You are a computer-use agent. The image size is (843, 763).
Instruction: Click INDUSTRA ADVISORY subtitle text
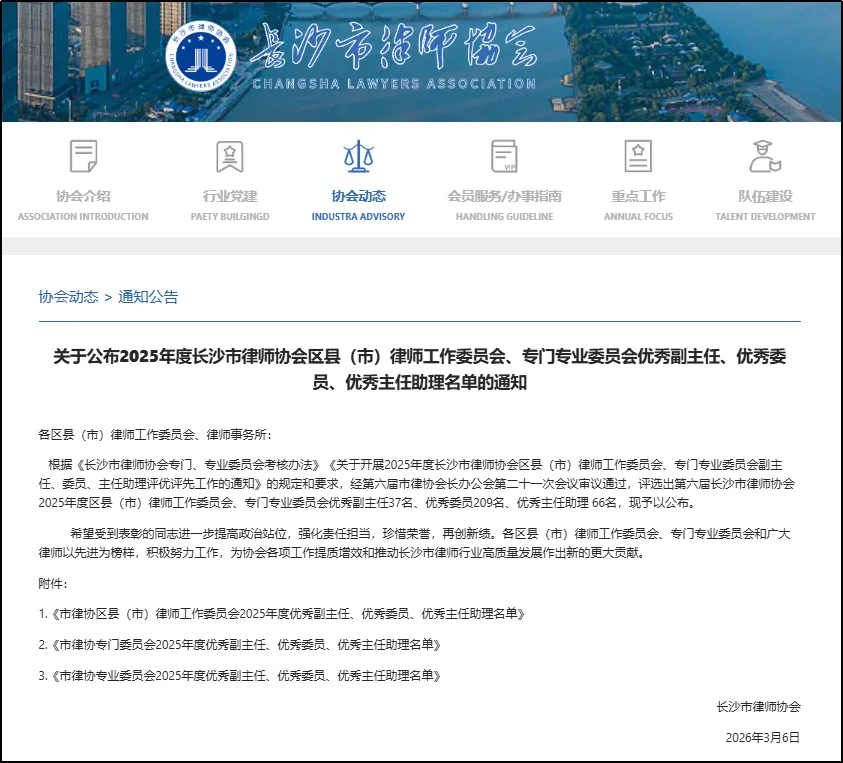coord(359,217)
